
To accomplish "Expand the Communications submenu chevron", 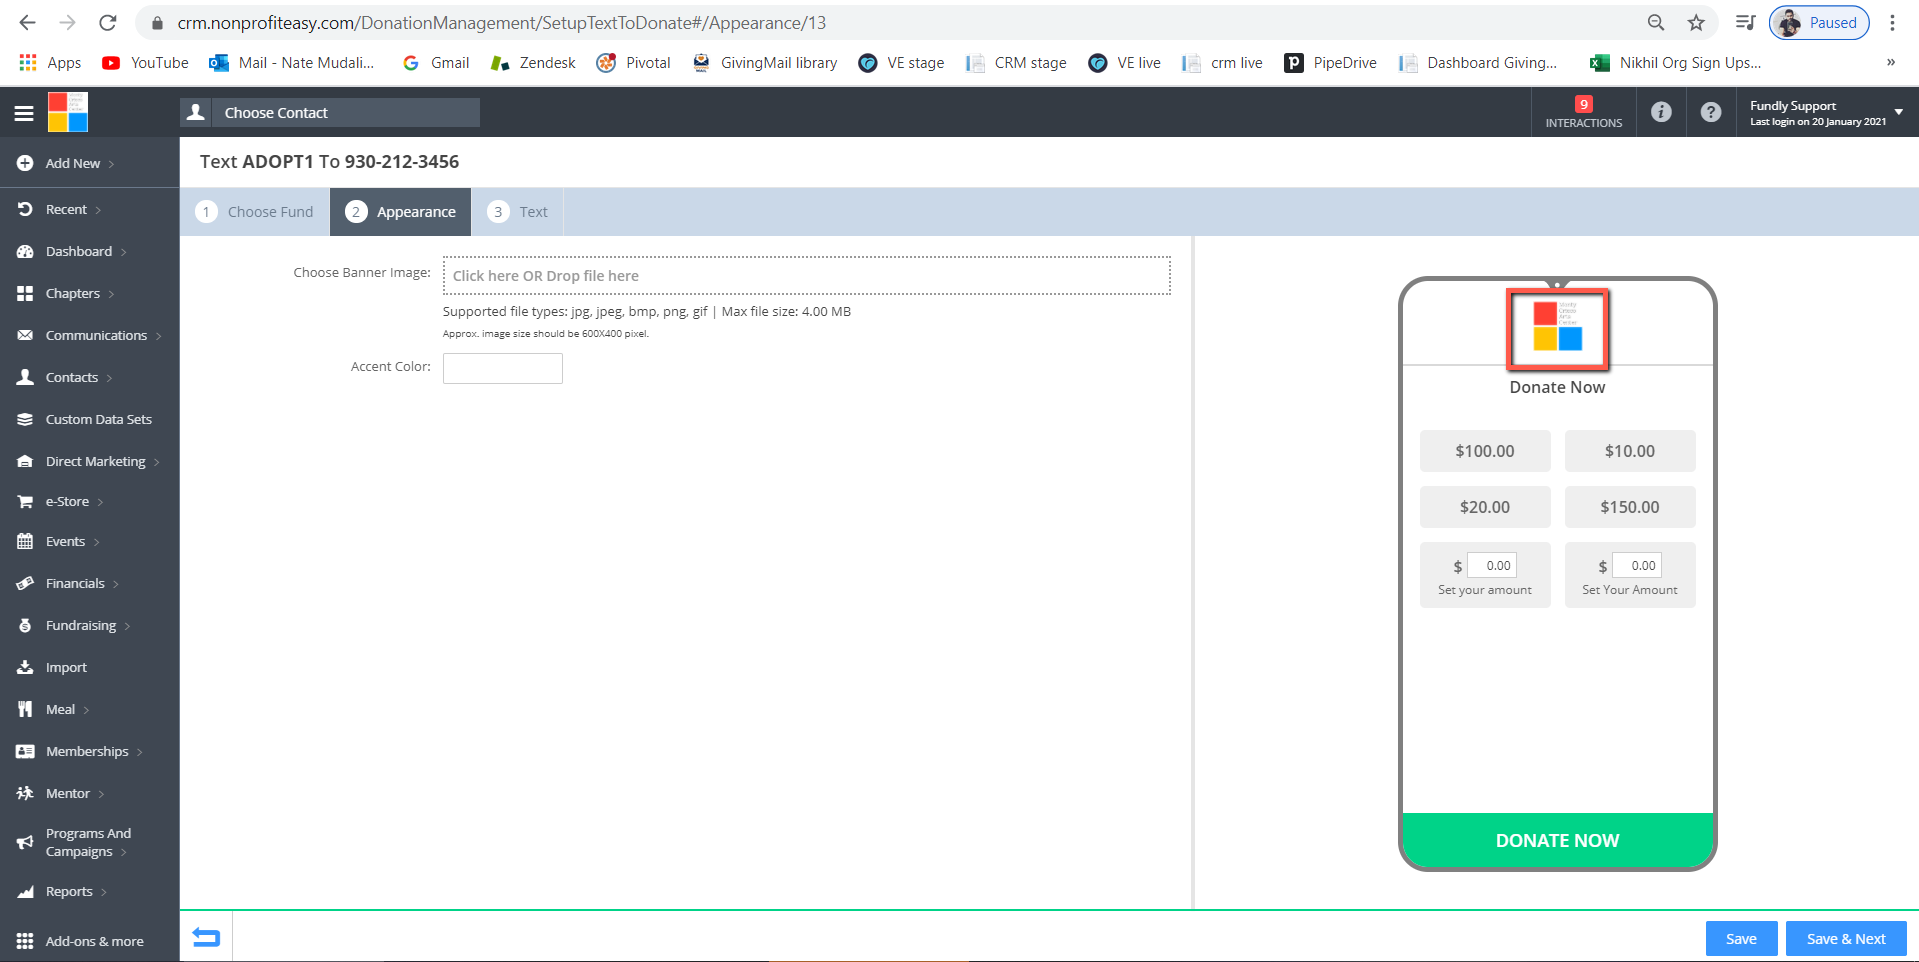I will click(x=159, y=336).
